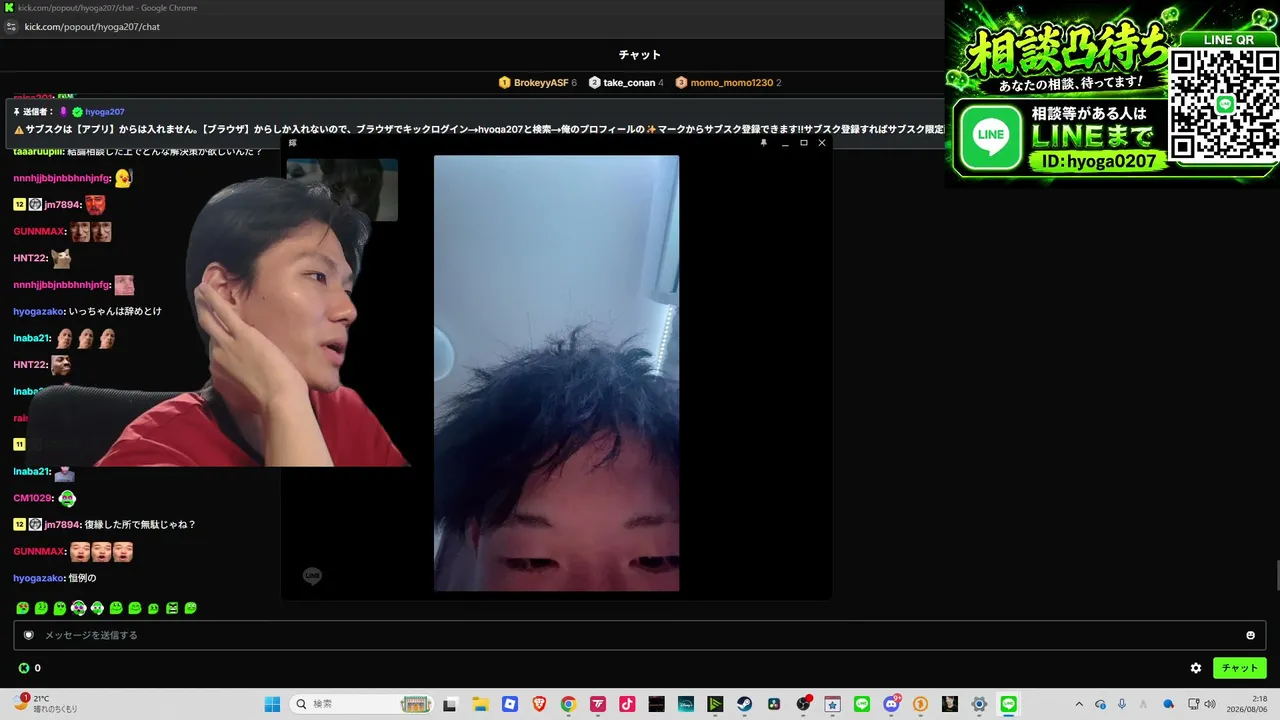Open site info icon in address bar
The image size is (1280, 720).
(11, 27)
